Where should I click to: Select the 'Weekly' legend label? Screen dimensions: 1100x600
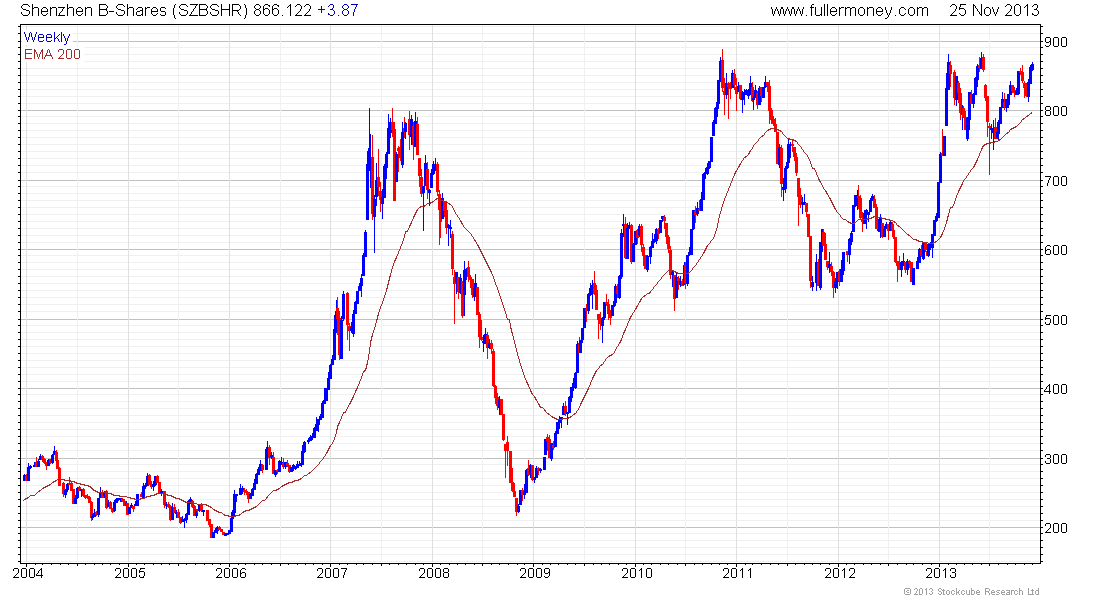[x=47, y=37]
